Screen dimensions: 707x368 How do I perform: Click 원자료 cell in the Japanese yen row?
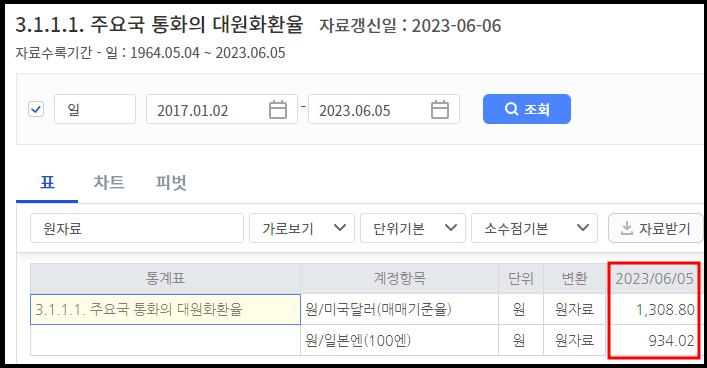click(574, 340)
